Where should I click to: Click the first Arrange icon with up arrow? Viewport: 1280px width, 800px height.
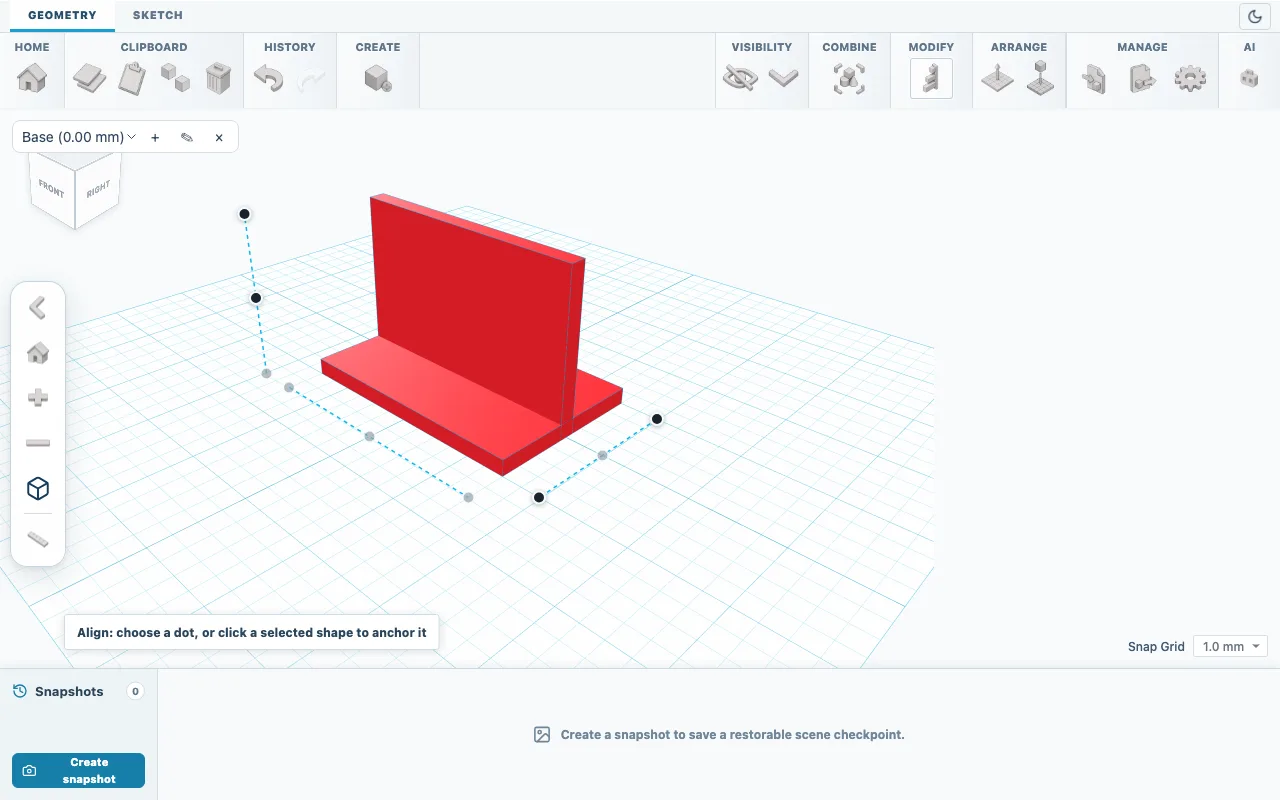[x=997, y=78]
